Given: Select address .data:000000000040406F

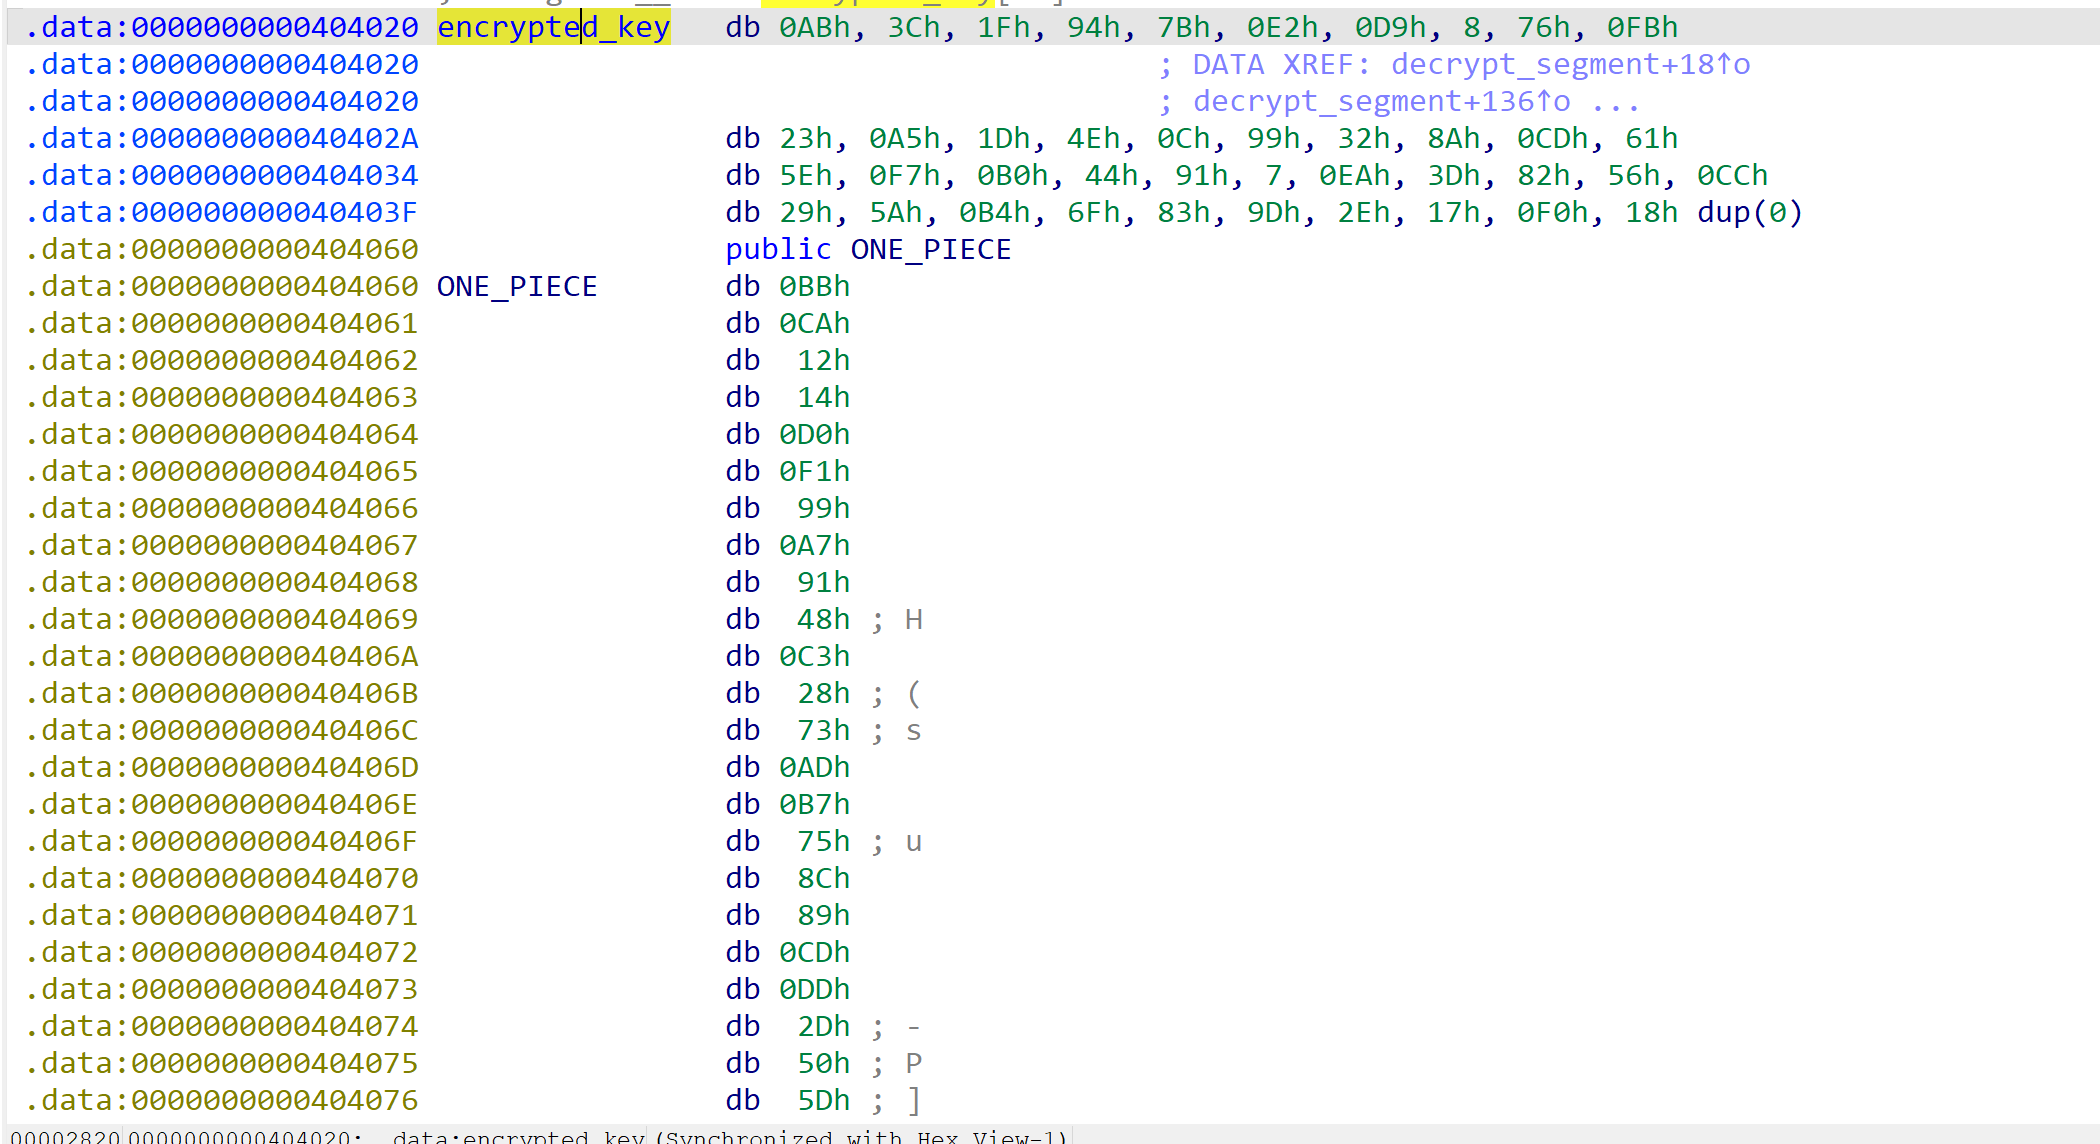Looking at the screenshot, I should (x=222, y=841).
